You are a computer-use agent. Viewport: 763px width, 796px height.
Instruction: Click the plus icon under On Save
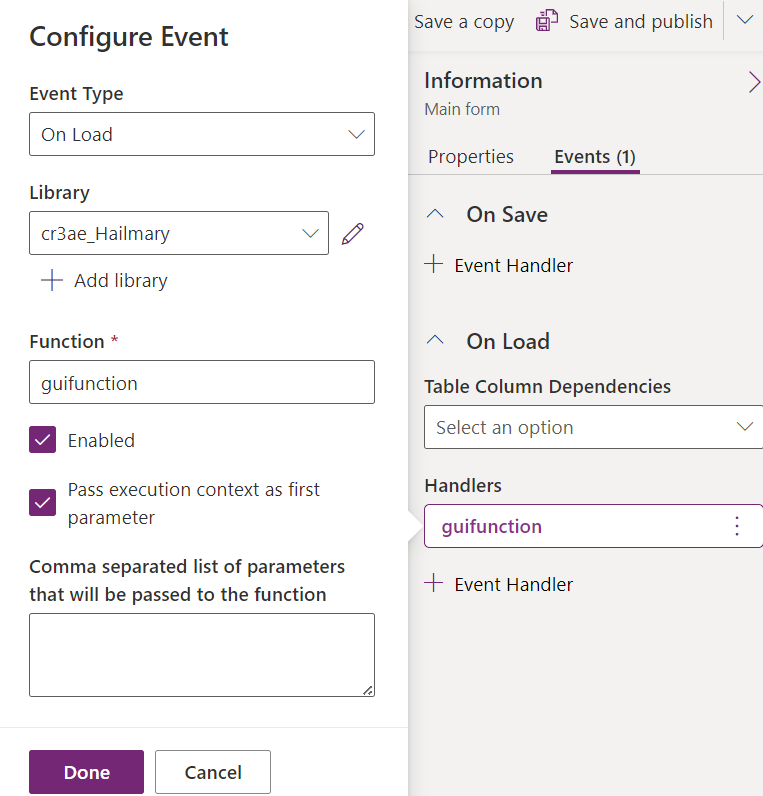(434, 265)
